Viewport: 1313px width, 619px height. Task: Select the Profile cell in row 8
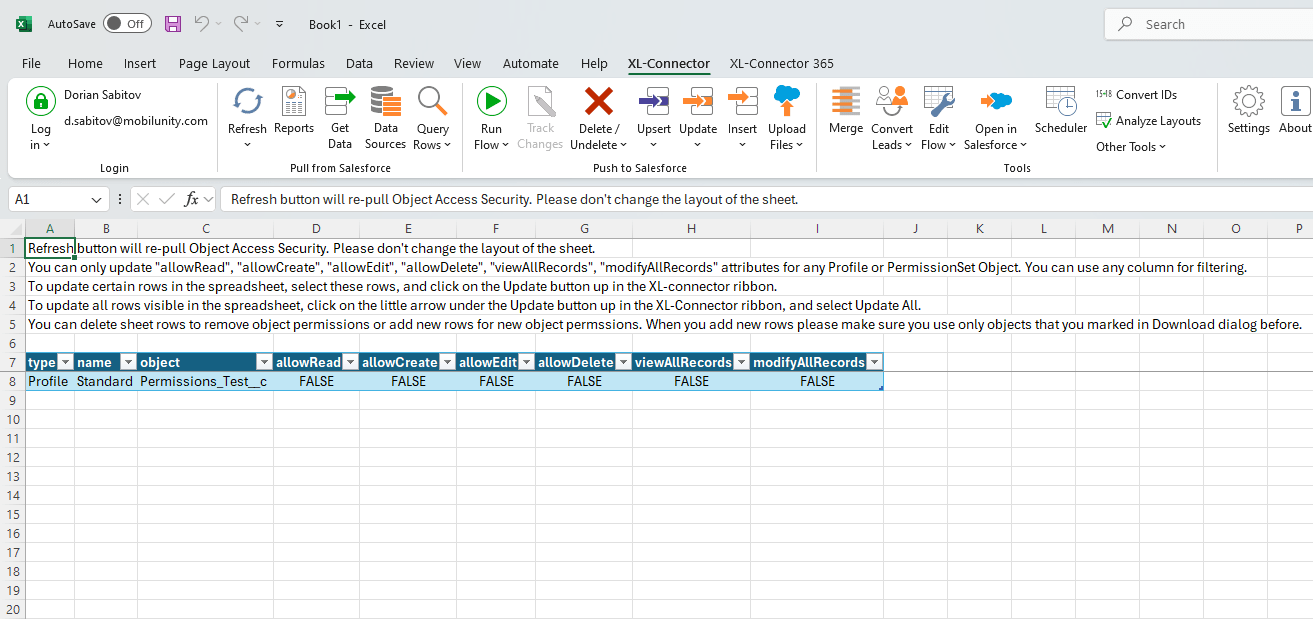click(49, 381)
